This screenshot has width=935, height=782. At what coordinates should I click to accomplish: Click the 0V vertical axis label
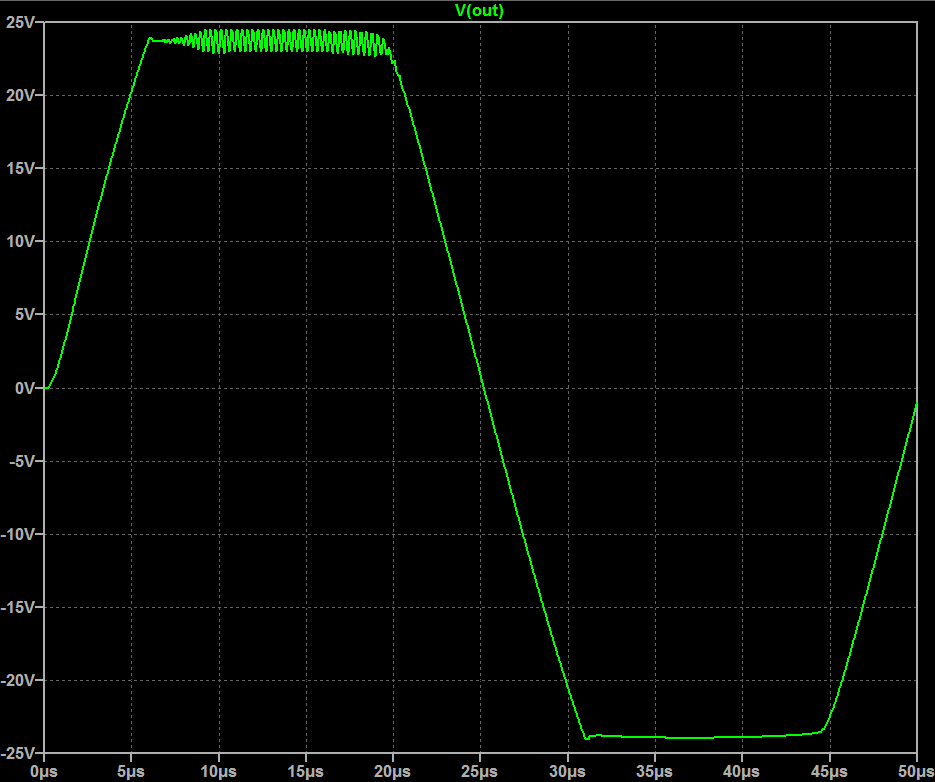click(x=24, y=388)
